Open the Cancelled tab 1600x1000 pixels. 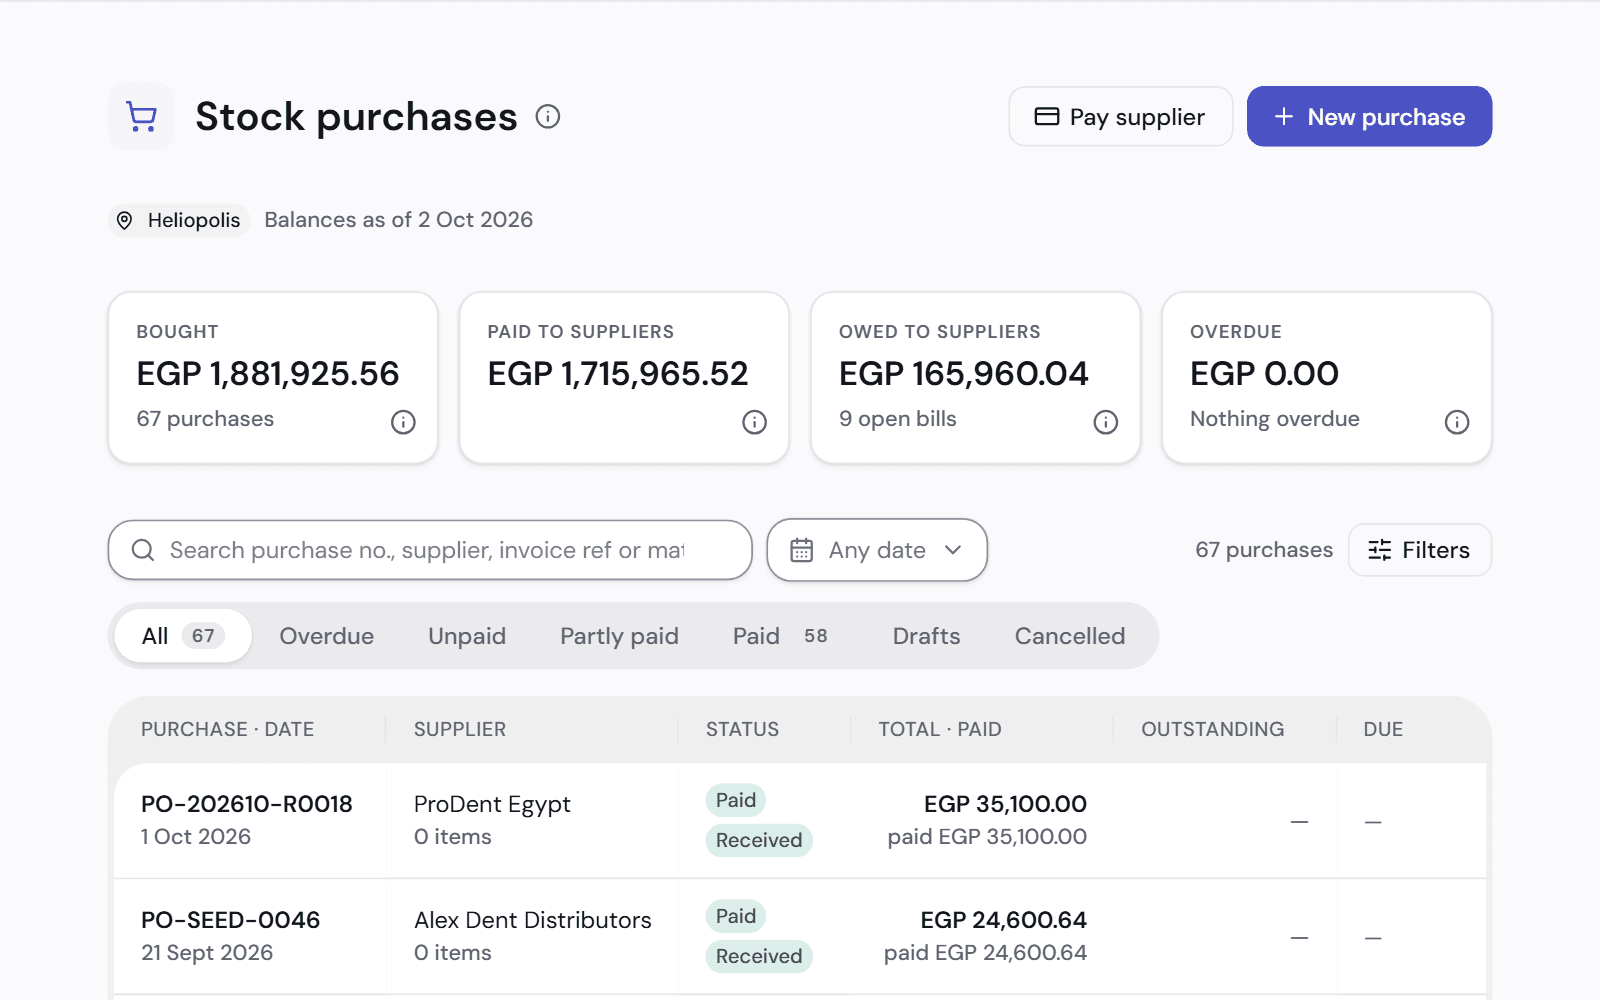tap(1070, 636)
